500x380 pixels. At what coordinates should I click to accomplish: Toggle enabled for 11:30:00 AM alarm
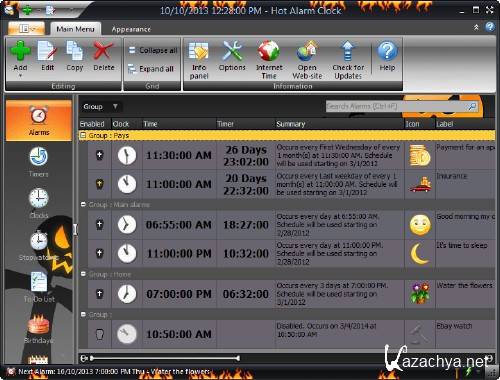point(99,155)
